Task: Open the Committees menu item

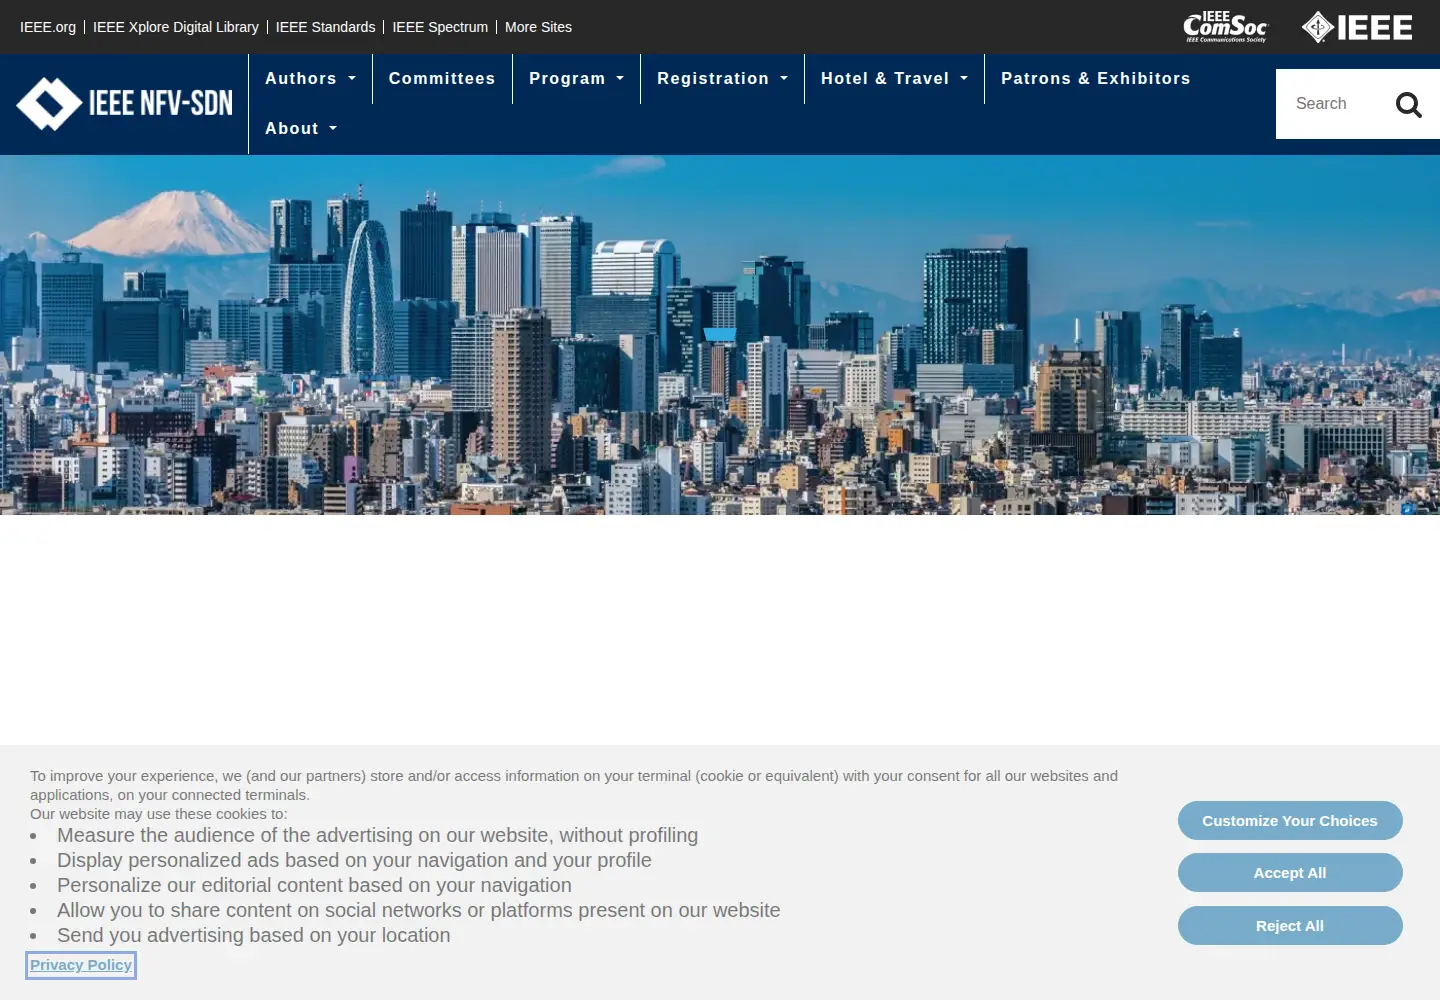Action: pyautogui.click(x=442, y=79)
